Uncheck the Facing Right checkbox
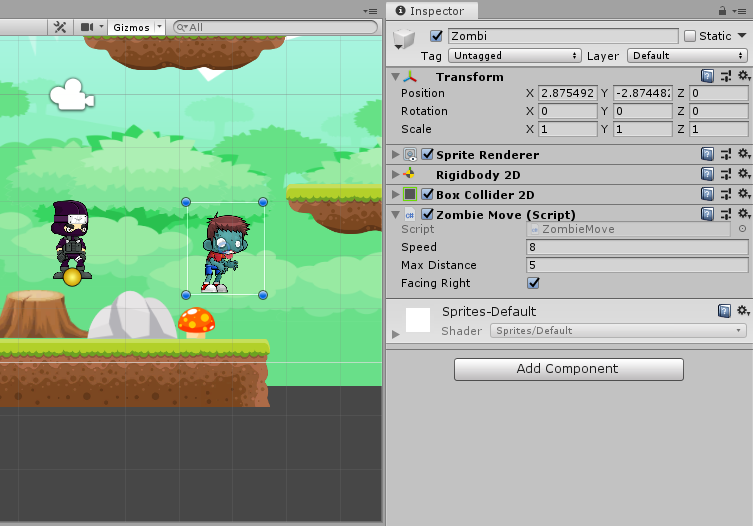 [x=533, y=283]
